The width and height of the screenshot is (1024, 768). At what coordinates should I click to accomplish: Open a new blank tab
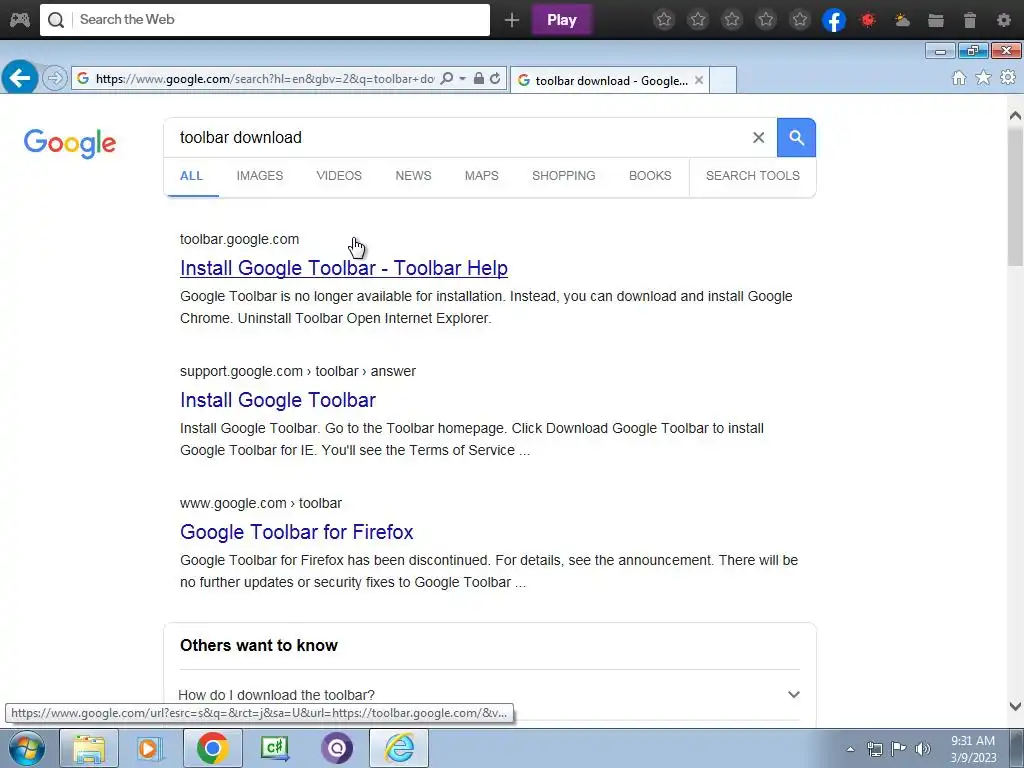(723, 80)
